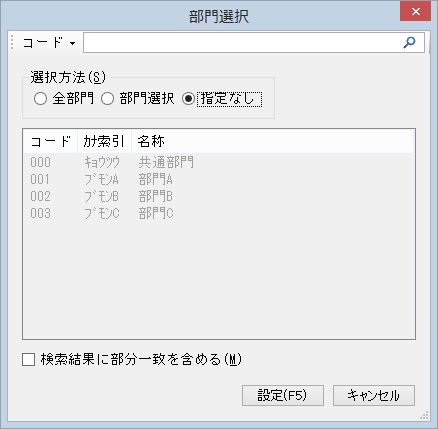The image size is (438, 429).
Task: Click the 設定(F5) button
Action: 283,396
